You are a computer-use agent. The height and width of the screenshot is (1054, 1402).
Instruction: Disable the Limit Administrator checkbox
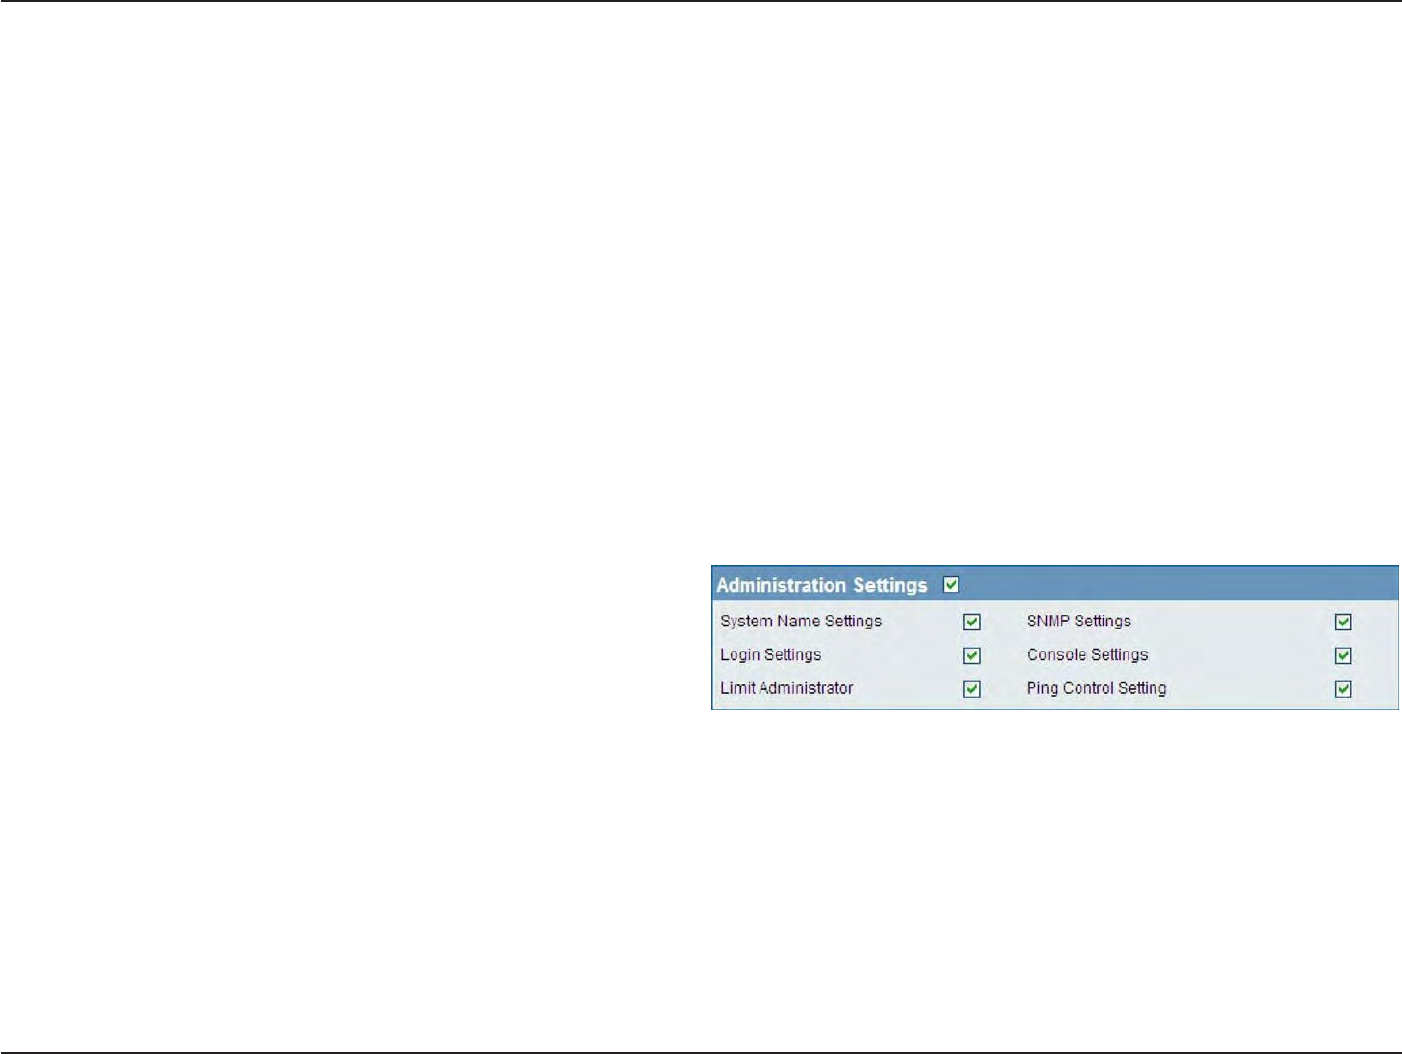click(972, 689)
